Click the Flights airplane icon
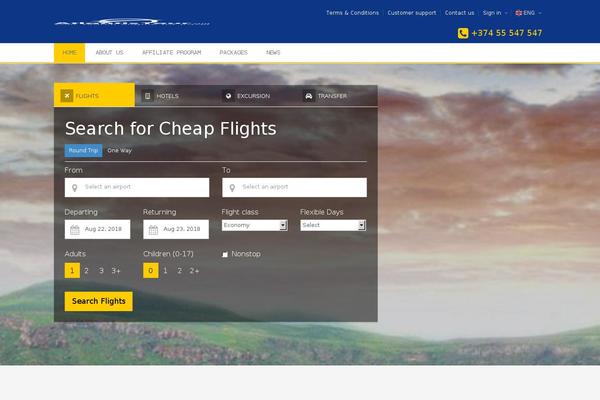Viewport: 600px width, 400px height. (x=67, y=95)
